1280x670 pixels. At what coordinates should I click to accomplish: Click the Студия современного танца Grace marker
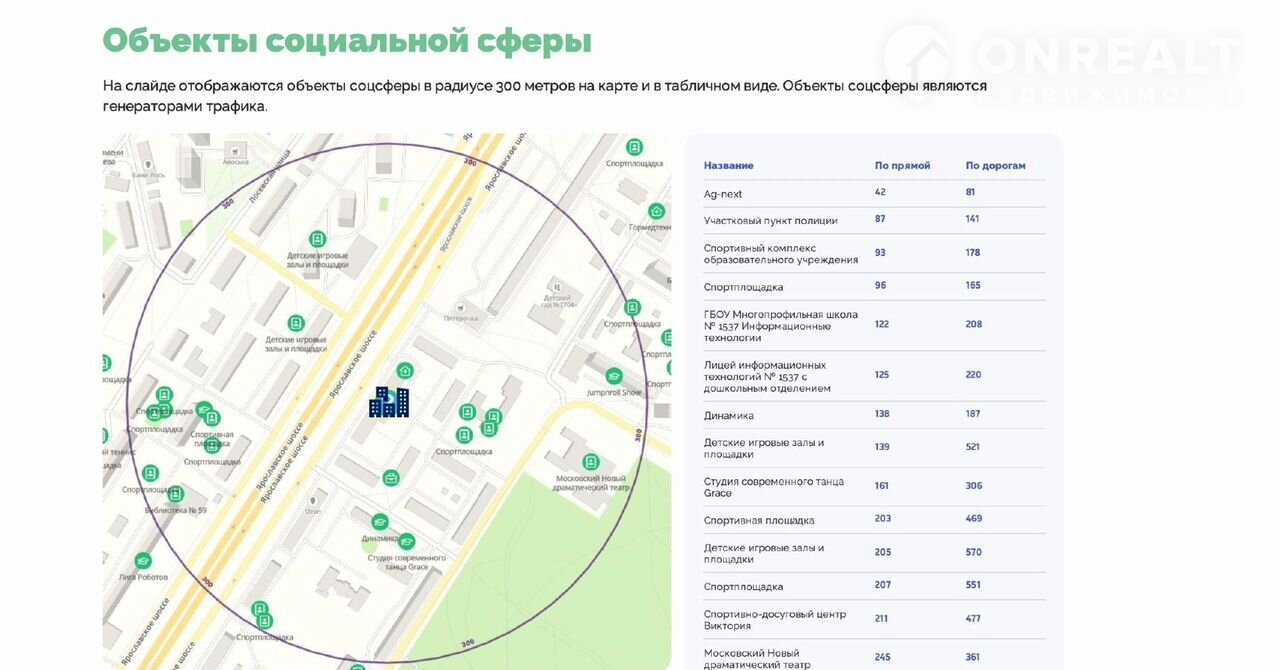[406, 542]
